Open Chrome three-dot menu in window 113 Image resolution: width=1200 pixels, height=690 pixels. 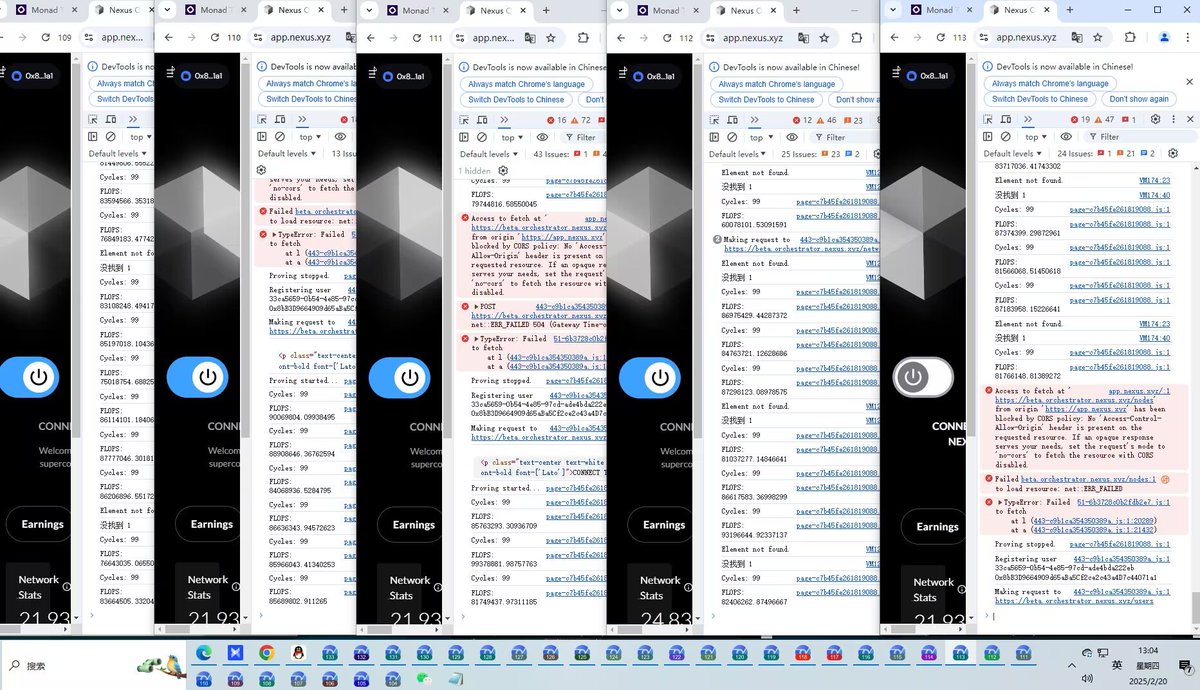click(x=1187, y=37)
